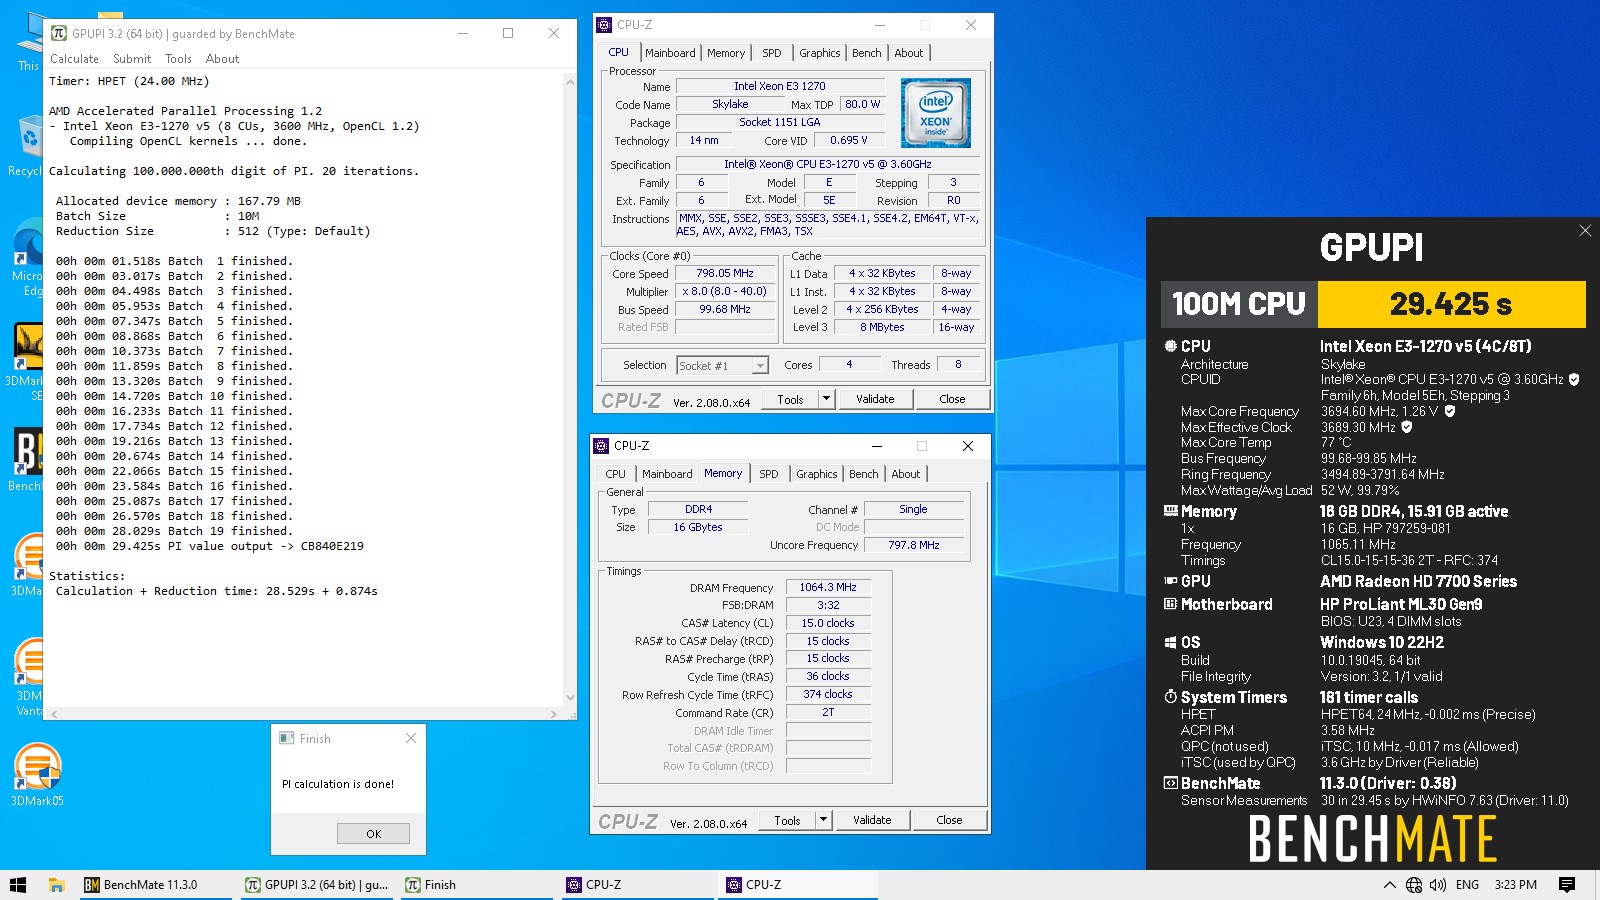Click Validate in lower CPU-Z window
This screenshot has height=900, width=1600.
(872, 820)
